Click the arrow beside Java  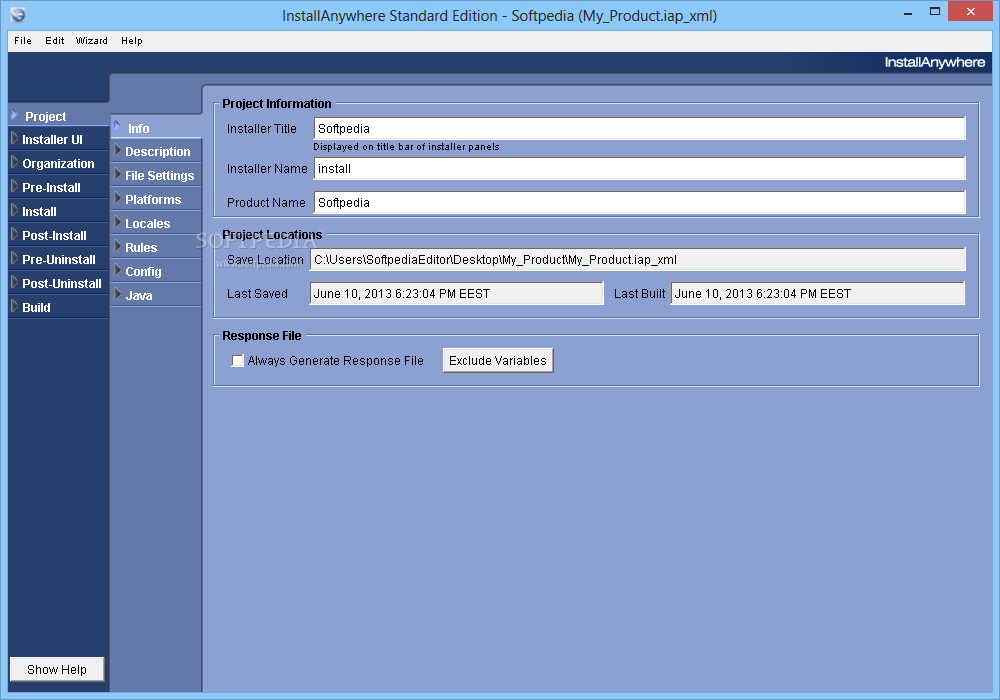(117, 294)
